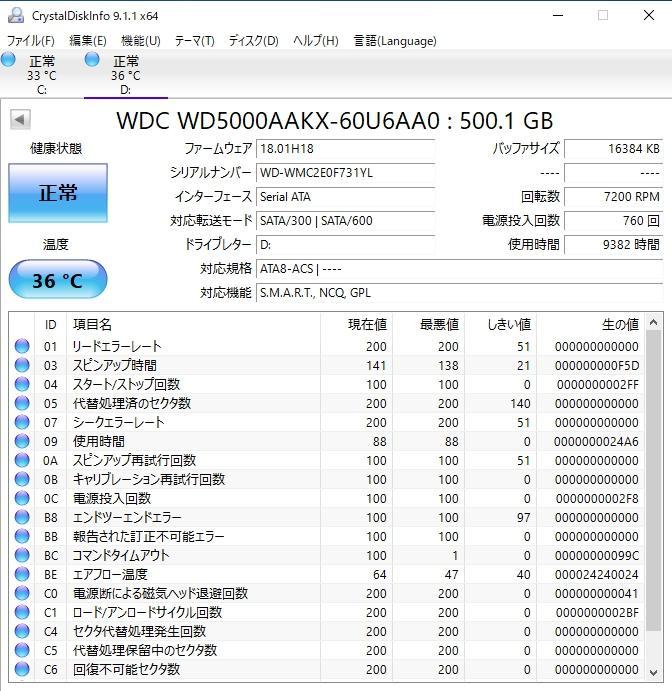
Task: Click the transfer mode field SATA/300 | SATA/600
Action: tap(345, 220)
